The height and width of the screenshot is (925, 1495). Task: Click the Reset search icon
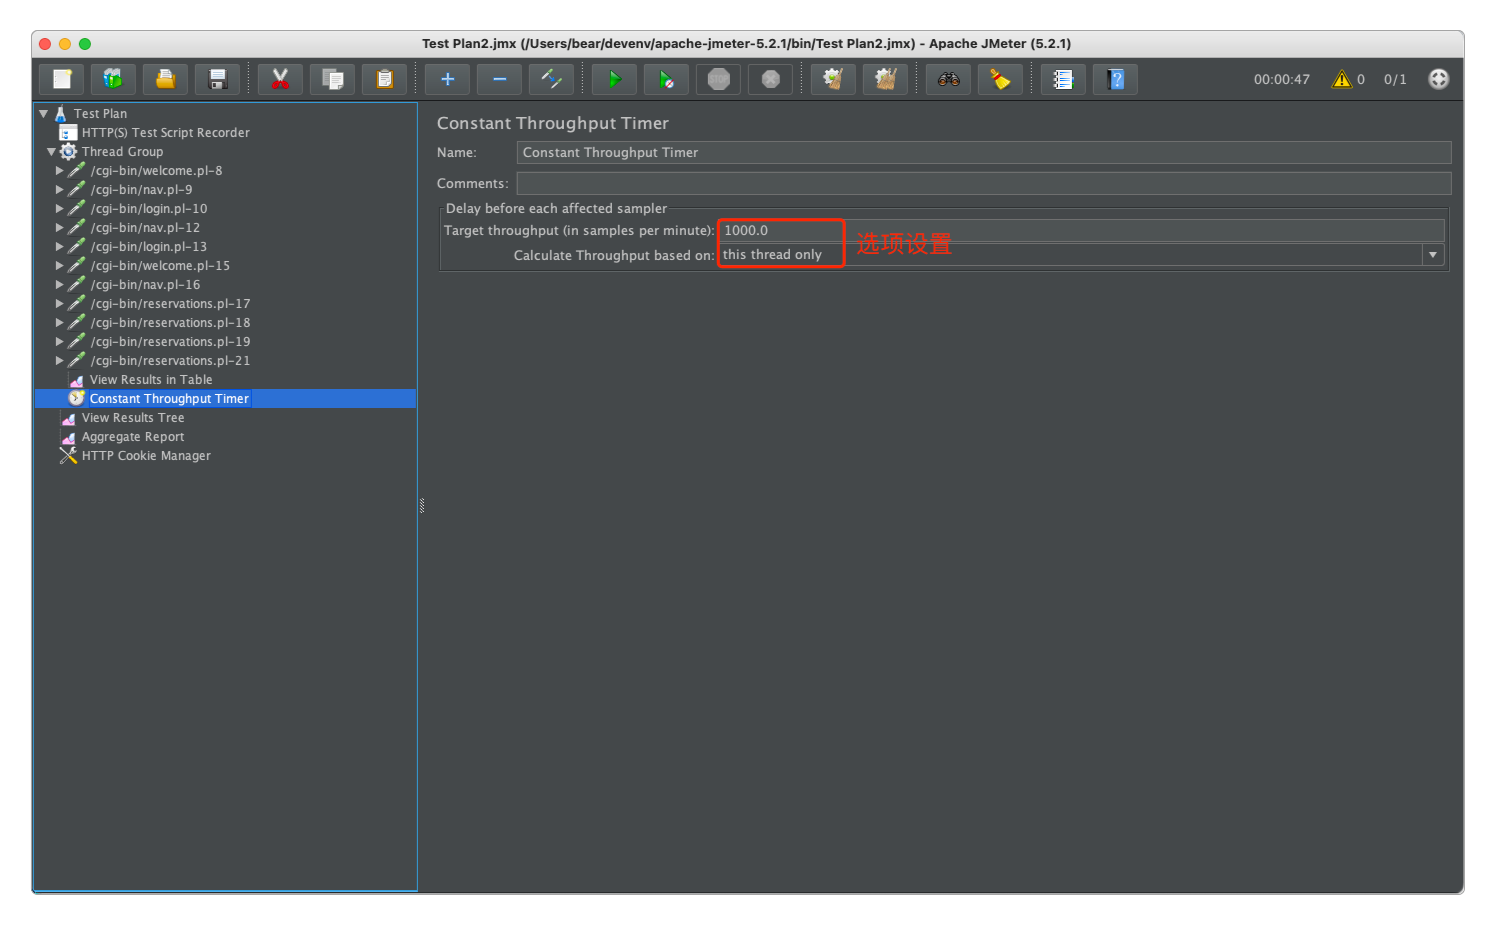coord(1001,79)
